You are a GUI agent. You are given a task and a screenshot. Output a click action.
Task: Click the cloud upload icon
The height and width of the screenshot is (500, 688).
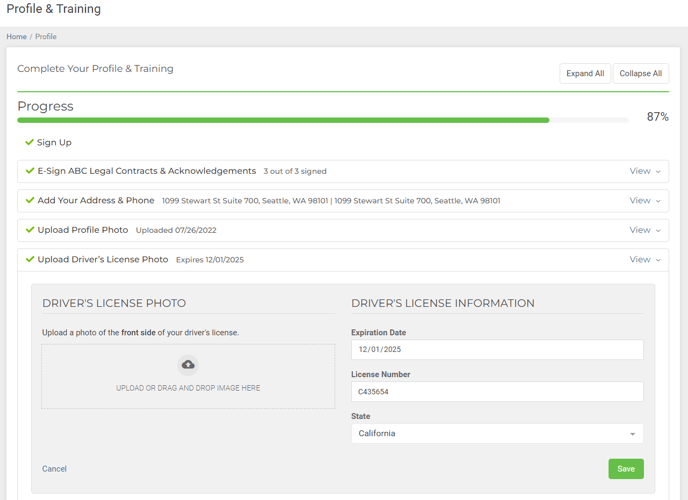coord(188,365)
